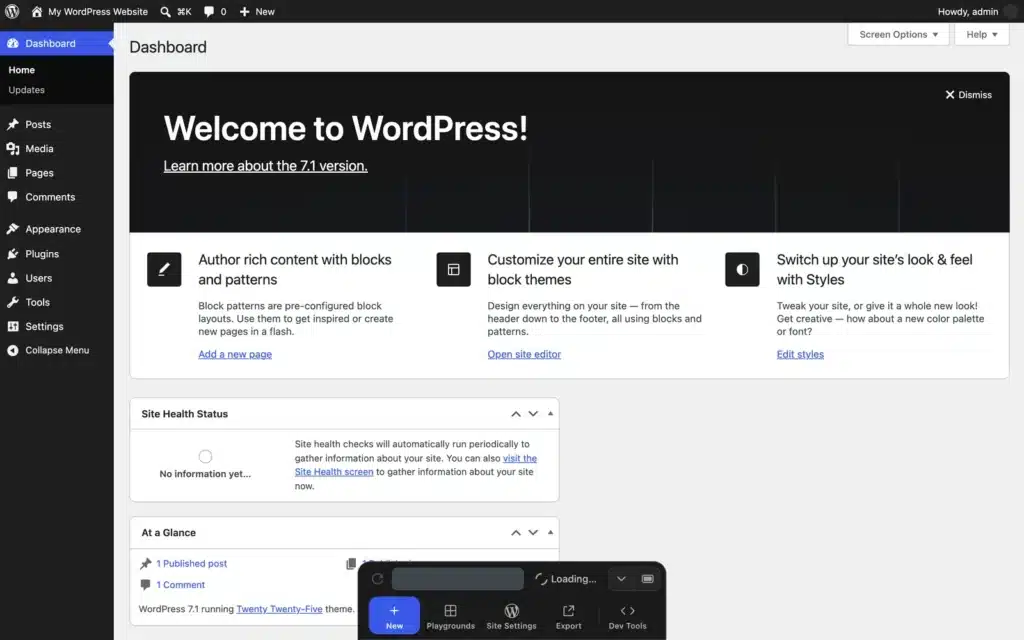1024x640 pixels.
Task: Open the Plugins plug icon in sidebar
Action: tap(12, 253)
